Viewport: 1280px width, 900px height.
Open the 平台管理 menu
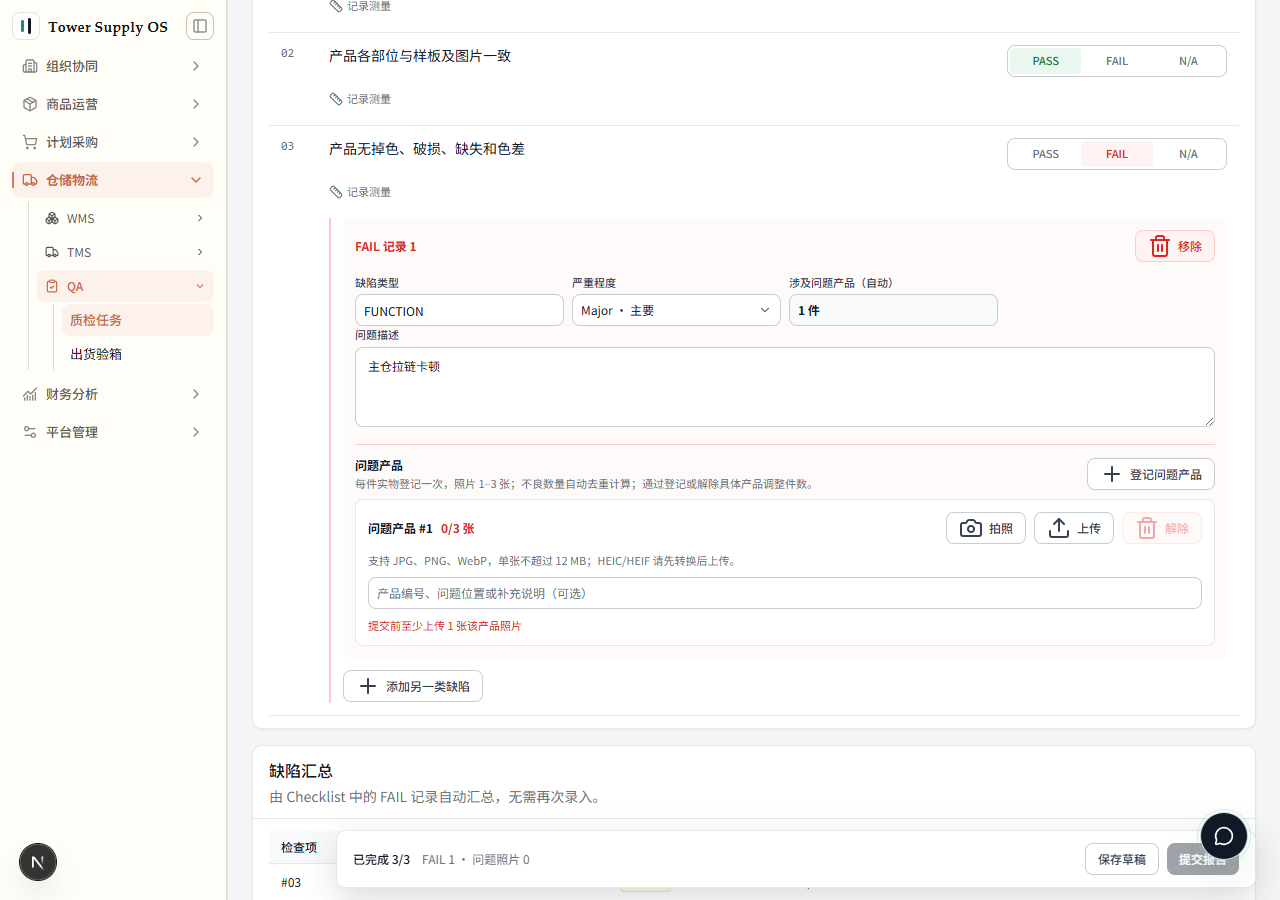113,432
